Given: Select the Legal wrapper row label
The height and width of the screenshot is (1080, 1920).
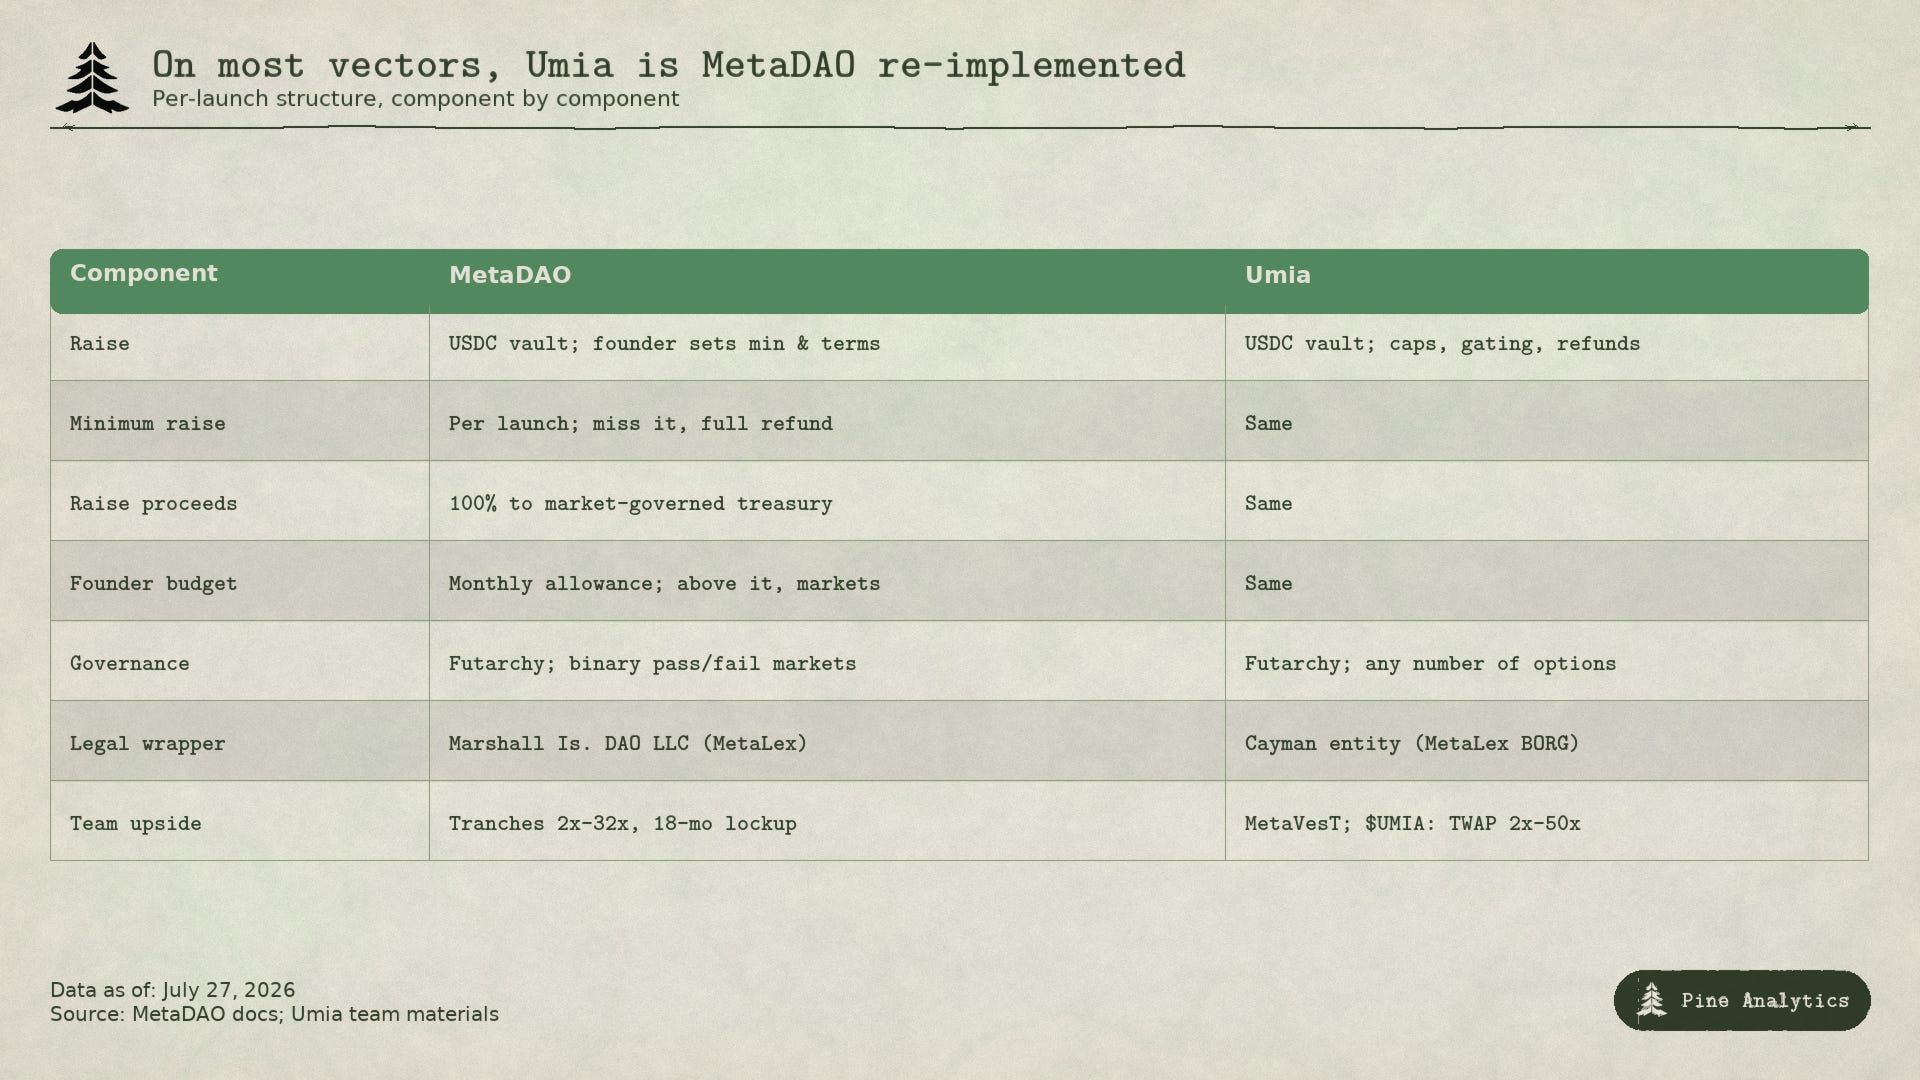Looking at the screenshot, I should [x=148, y=743].
